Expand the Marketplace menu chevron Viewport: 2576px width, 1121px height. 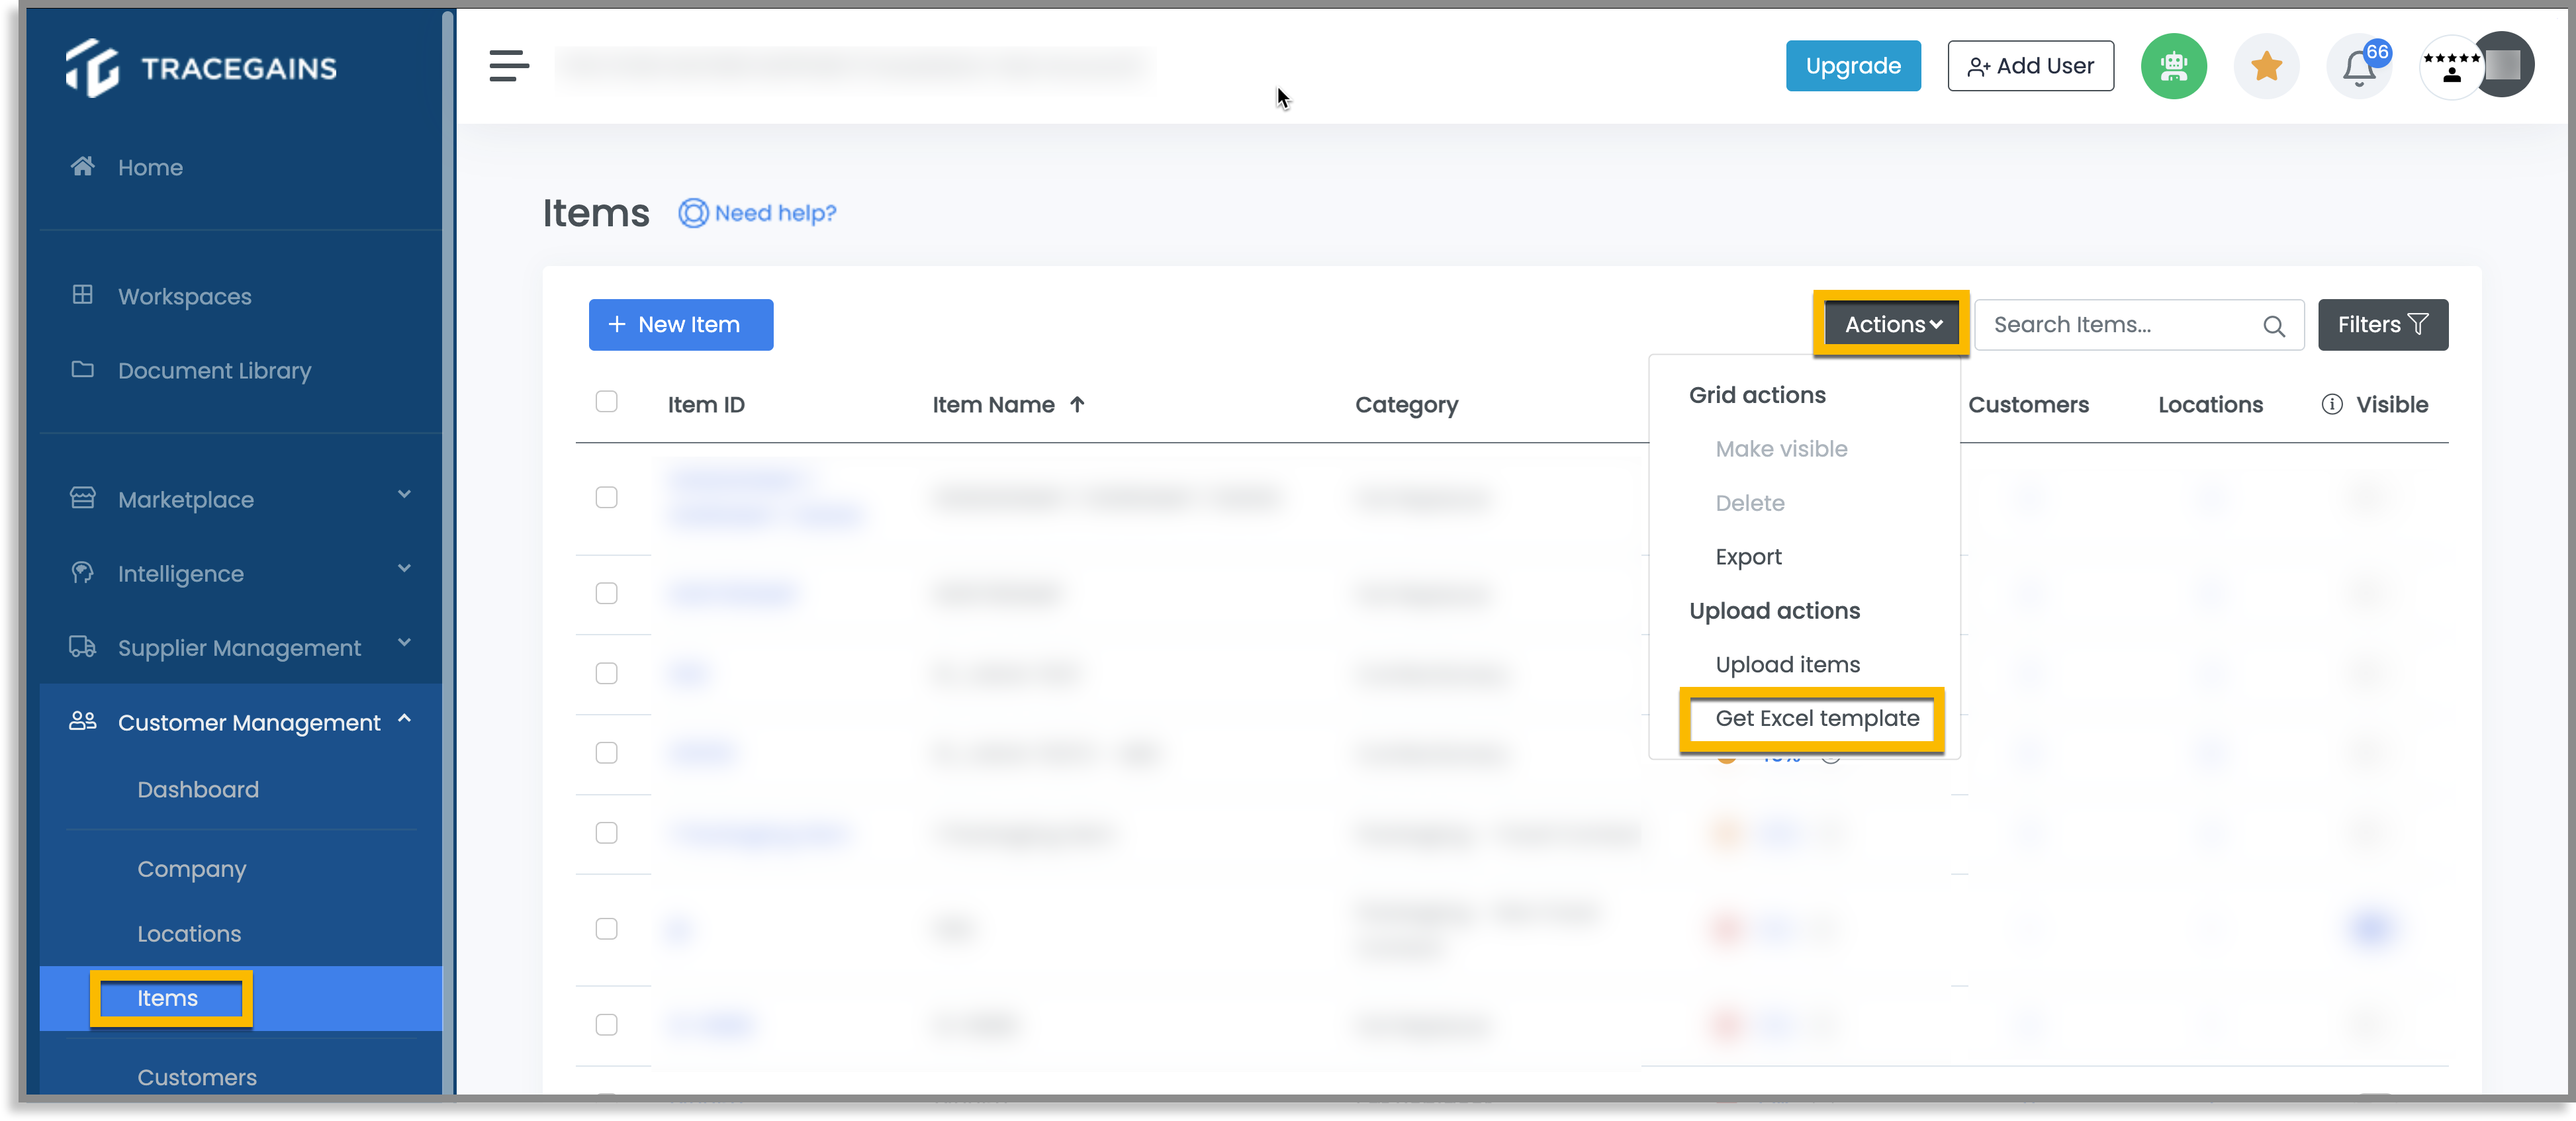coord(404,494)
